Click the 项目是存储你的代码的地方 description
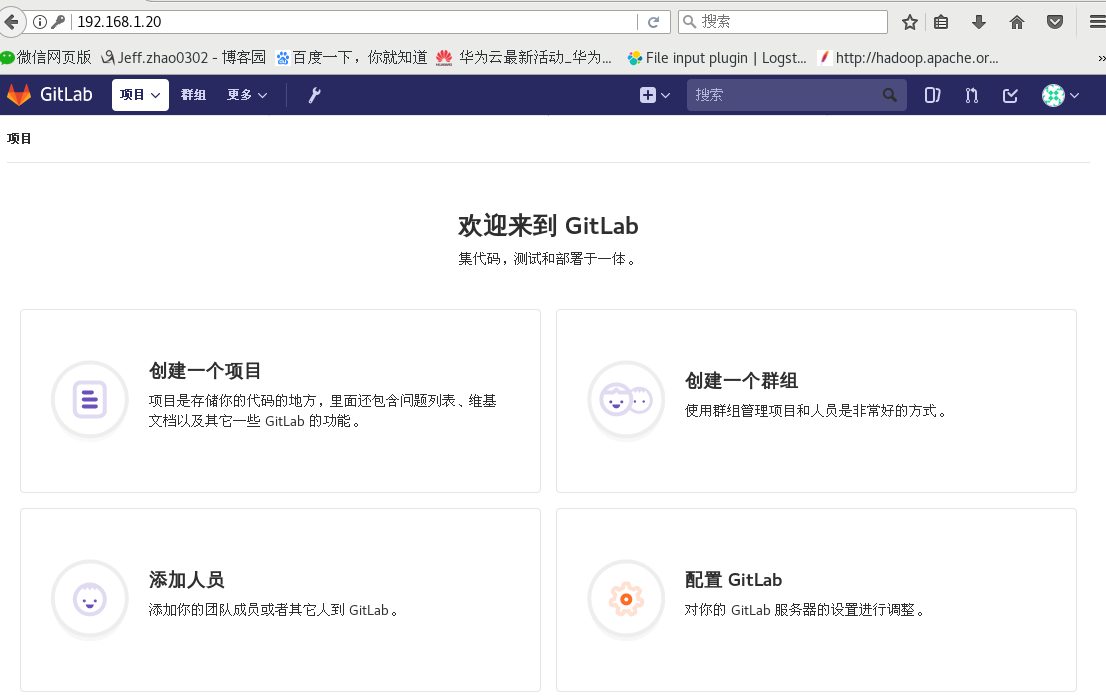Screen dimensions: 1106x696 [322, 410]
